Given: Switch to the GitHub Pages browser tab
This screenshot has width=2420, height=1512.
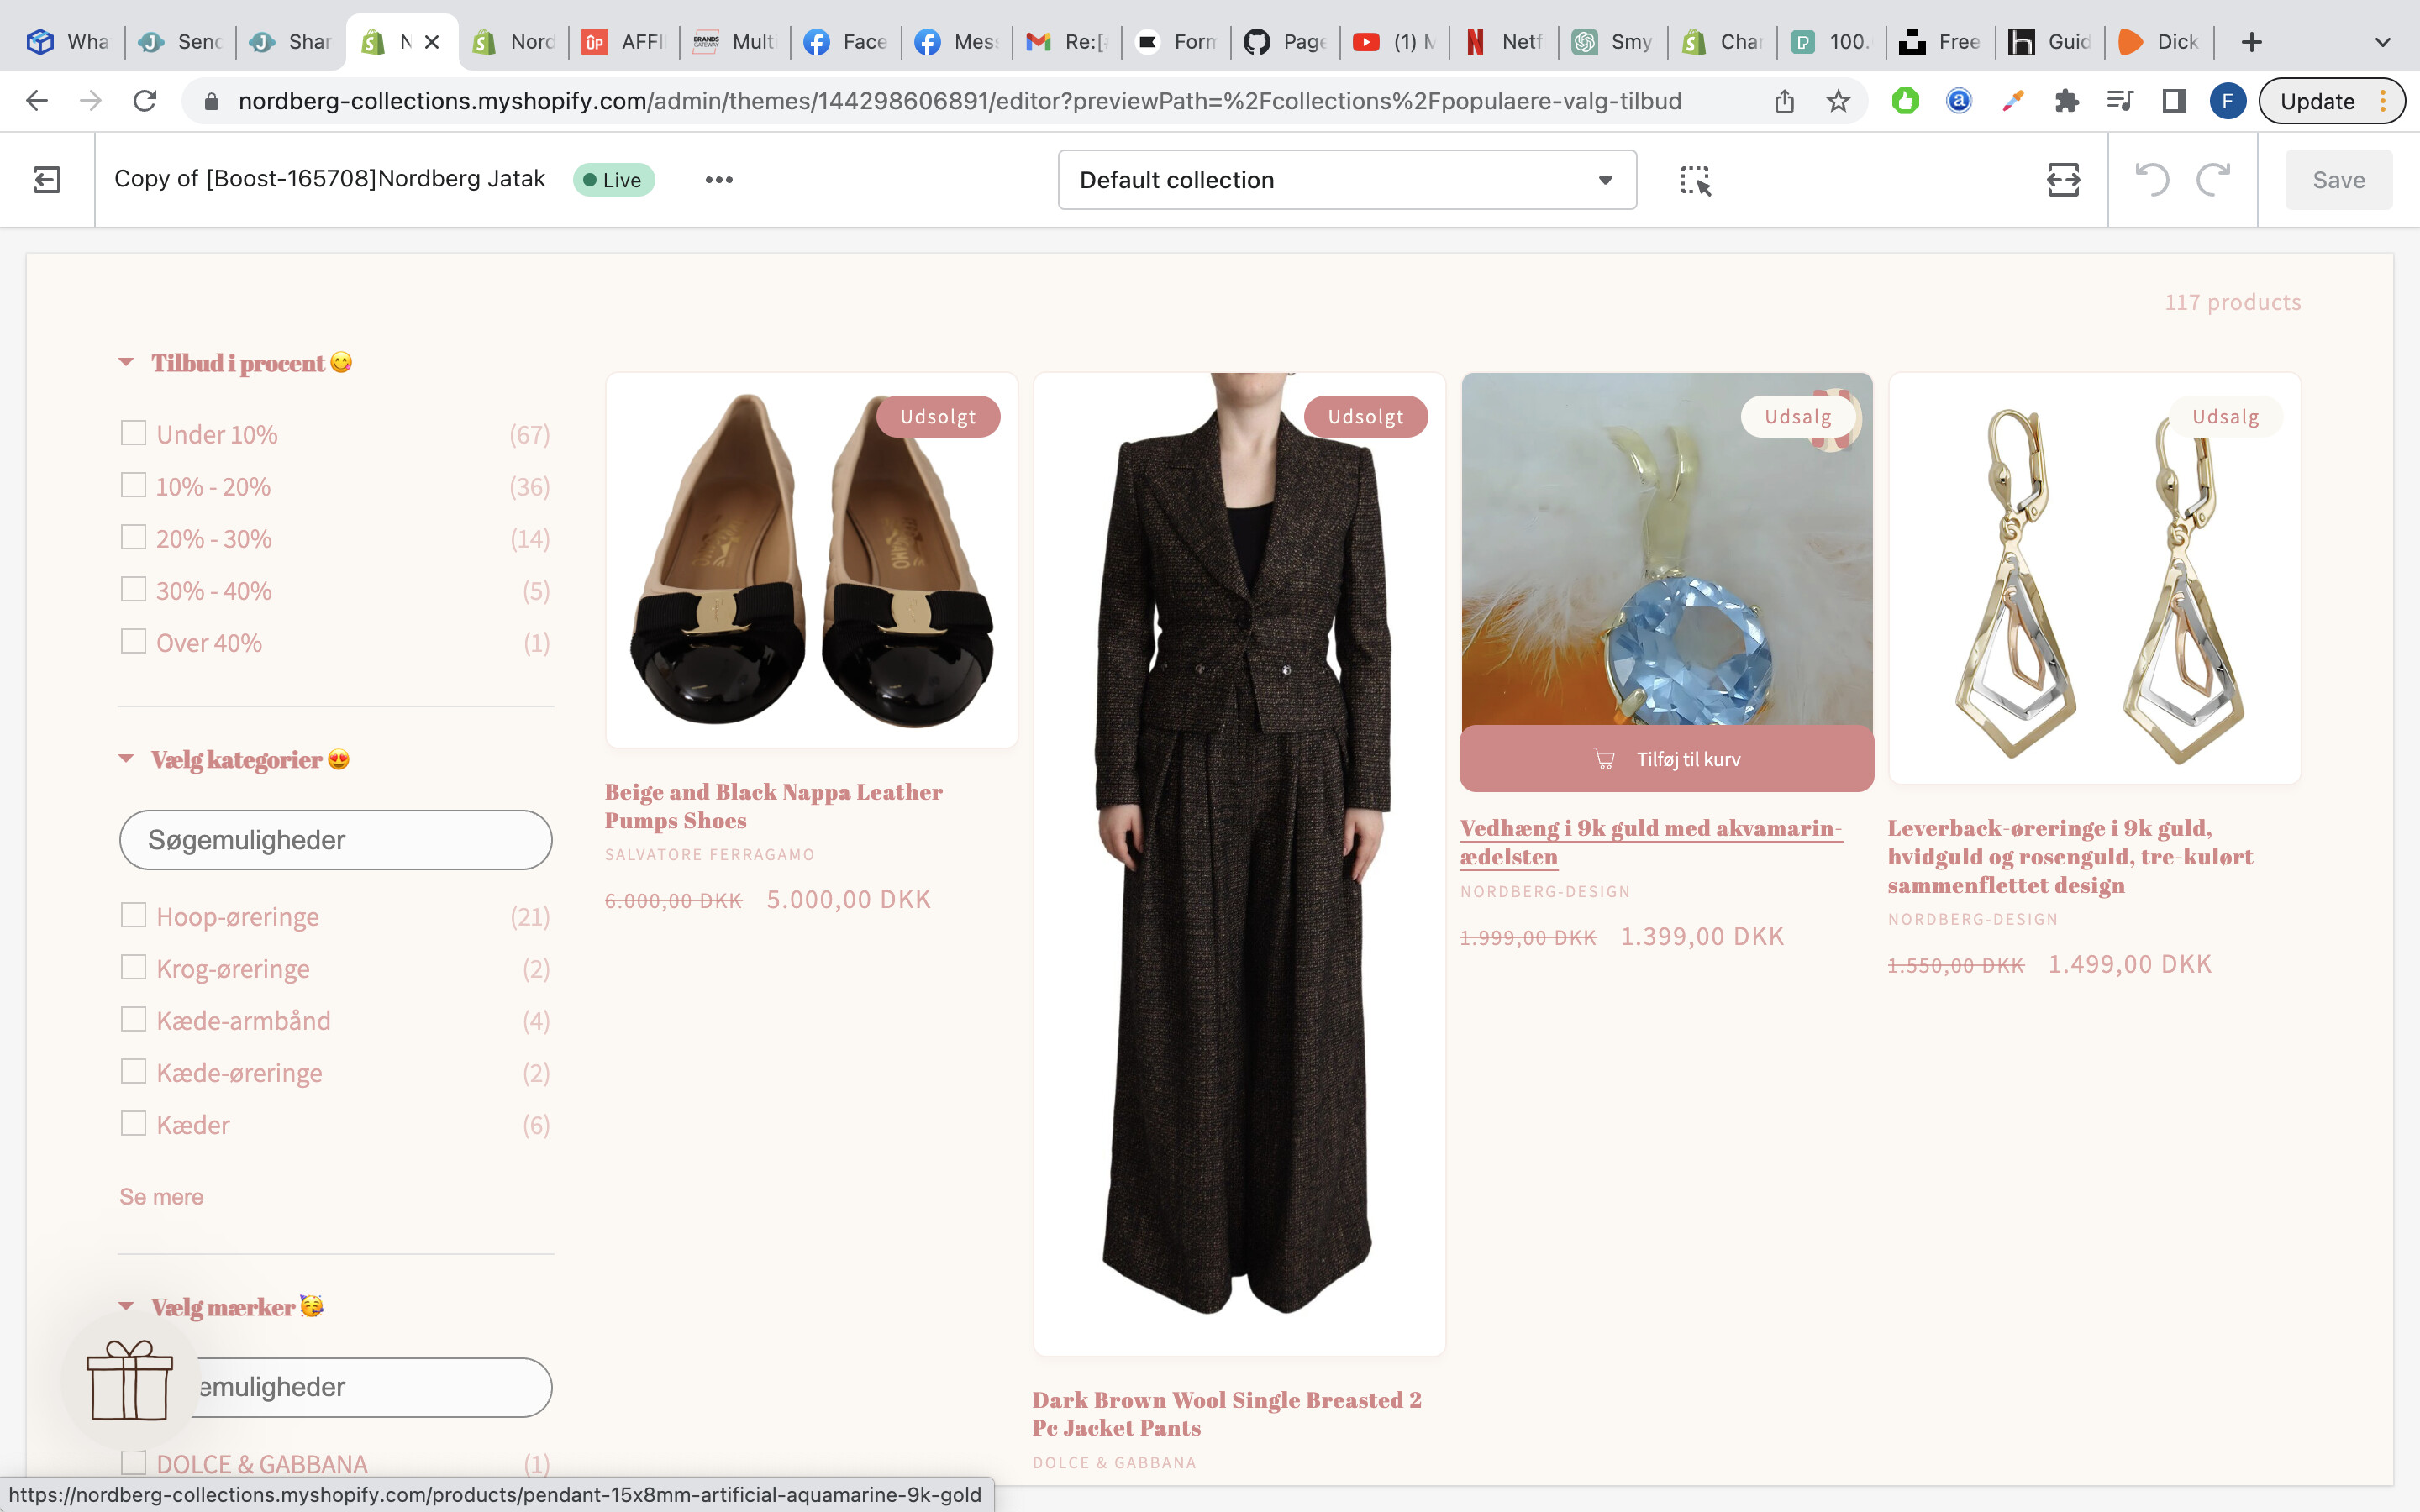Looking at the screenshot, I should pyautogui.click(x=1285, y=42).
